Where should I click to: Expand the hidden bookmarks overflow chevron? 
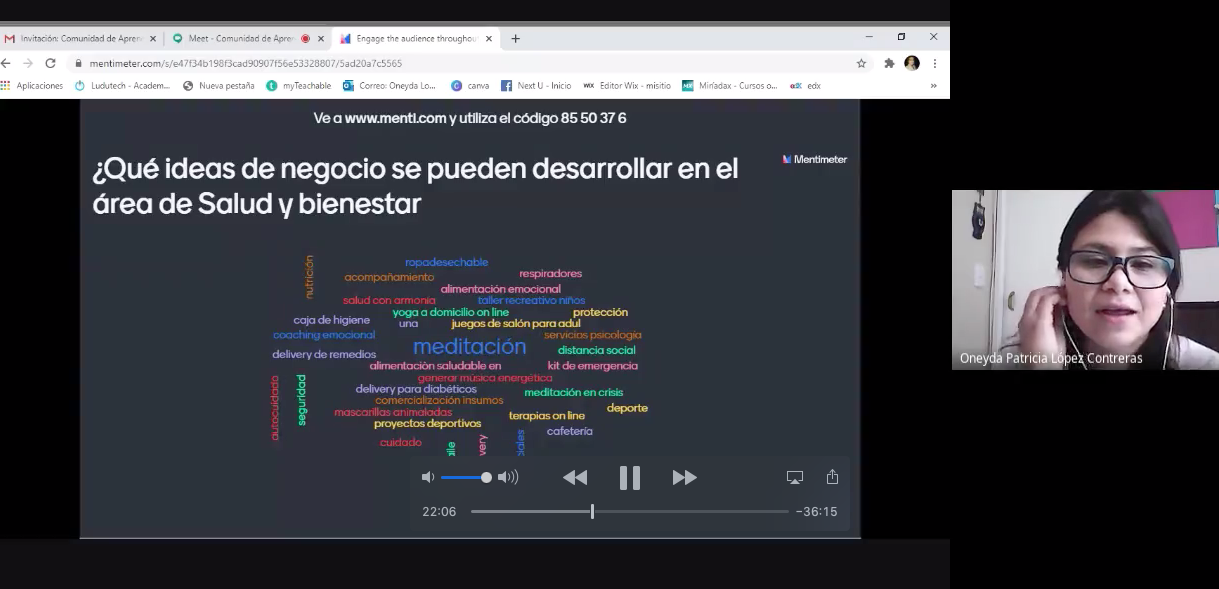(933, 86)
